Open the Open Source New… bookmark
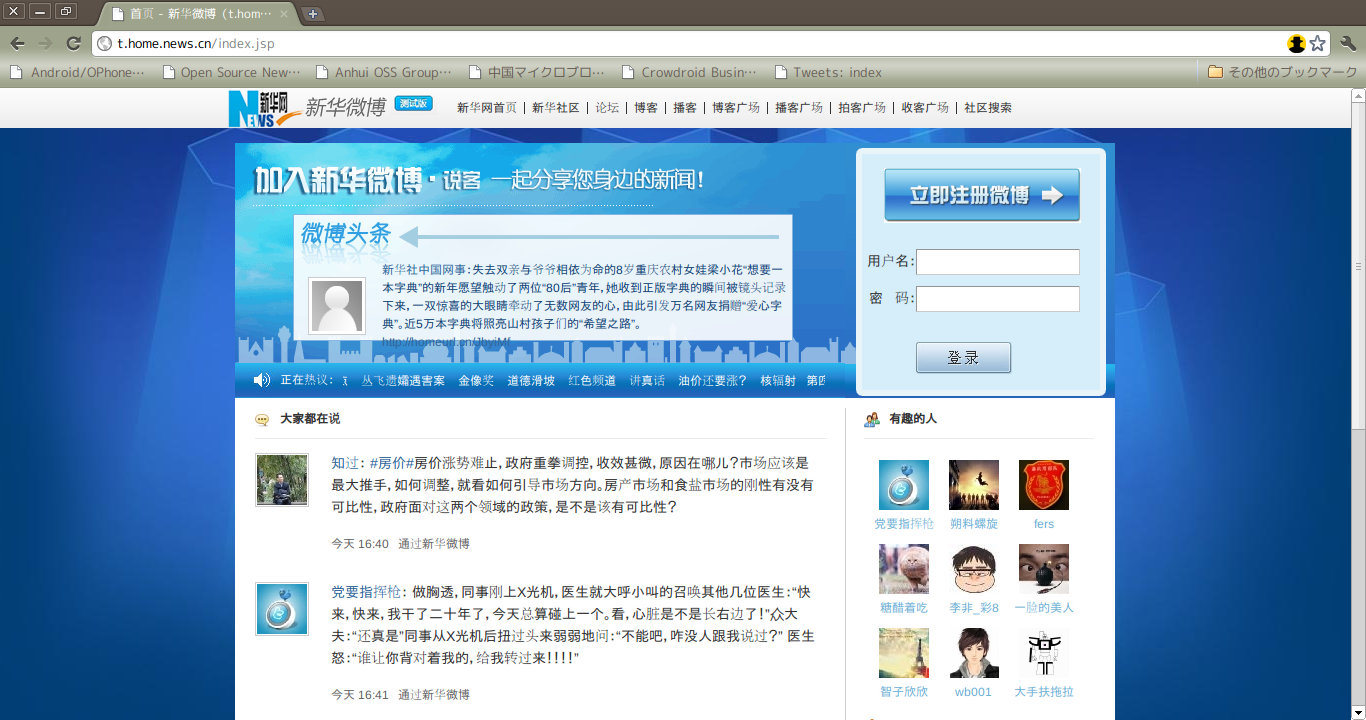The height and width of the screenshot is (720, 1366). (x=232, y=72)
